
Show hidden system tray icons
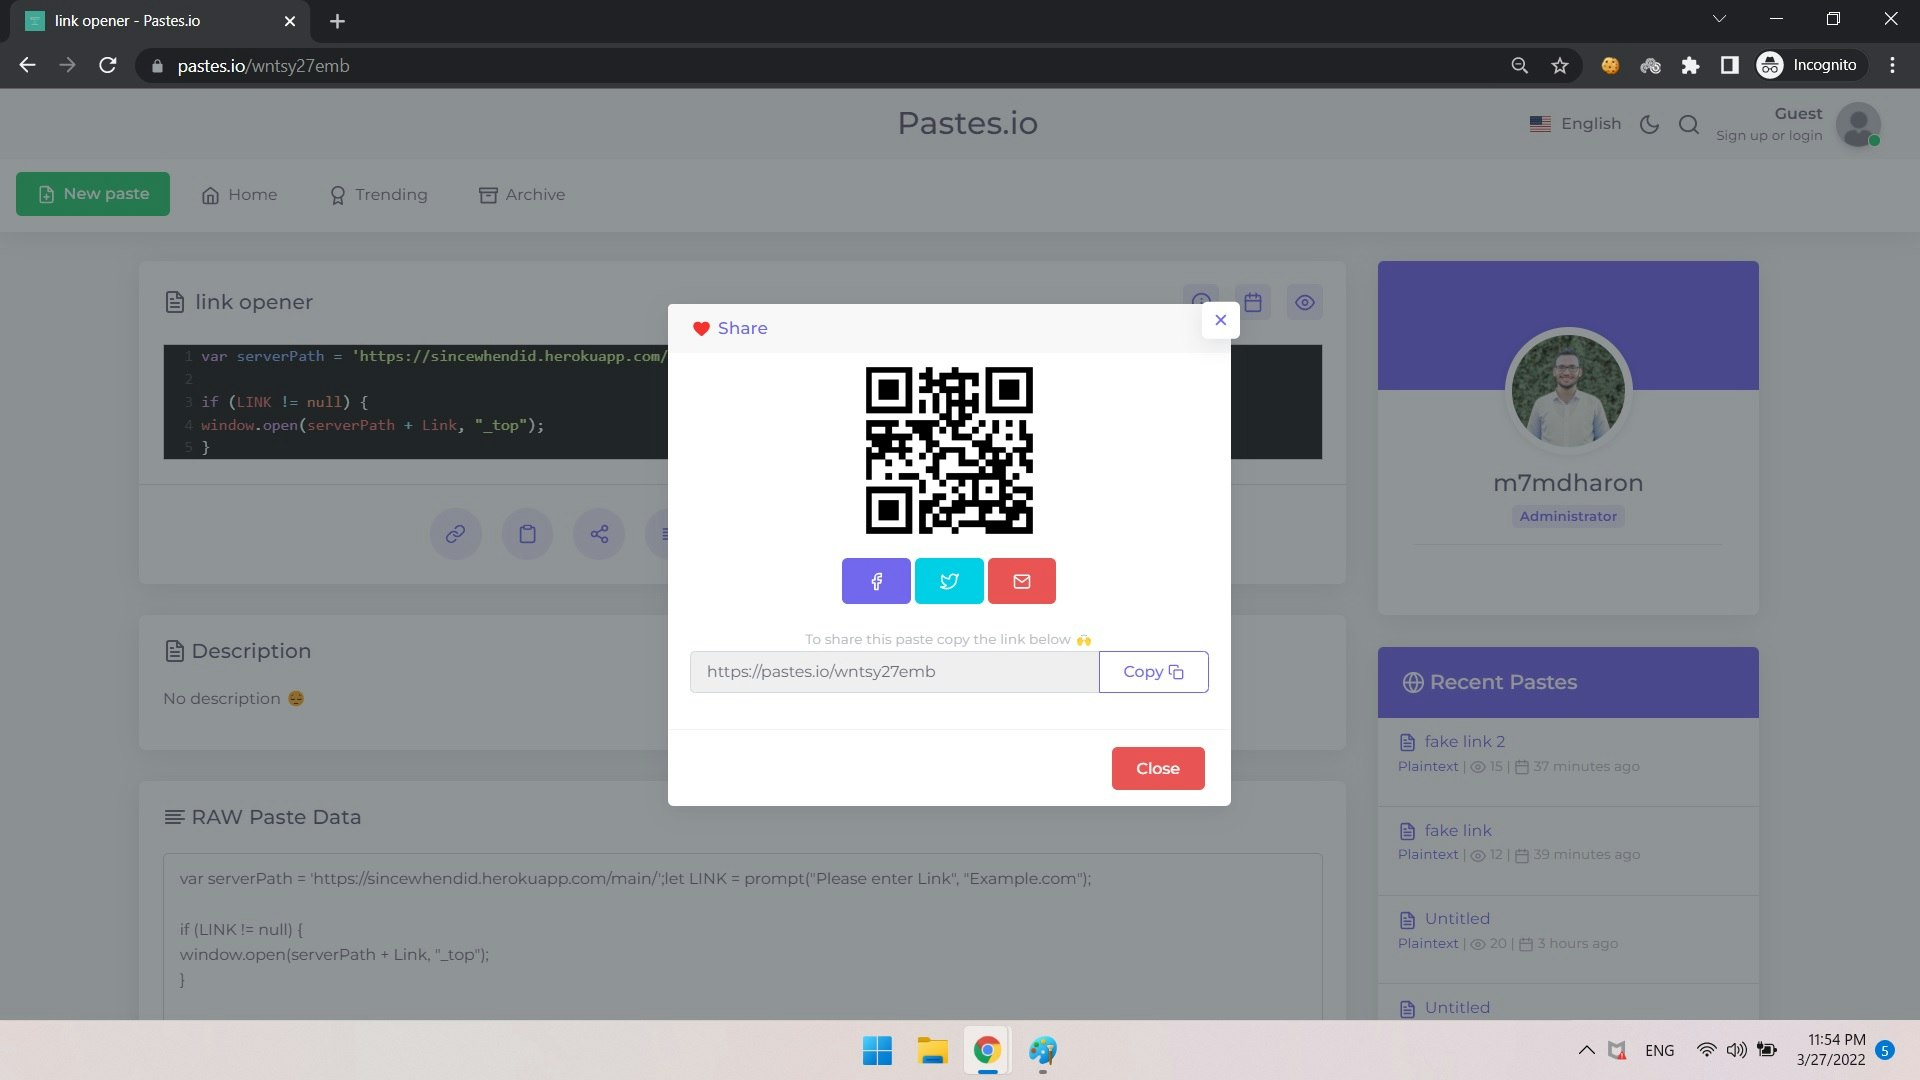tap(1586, 1050)
